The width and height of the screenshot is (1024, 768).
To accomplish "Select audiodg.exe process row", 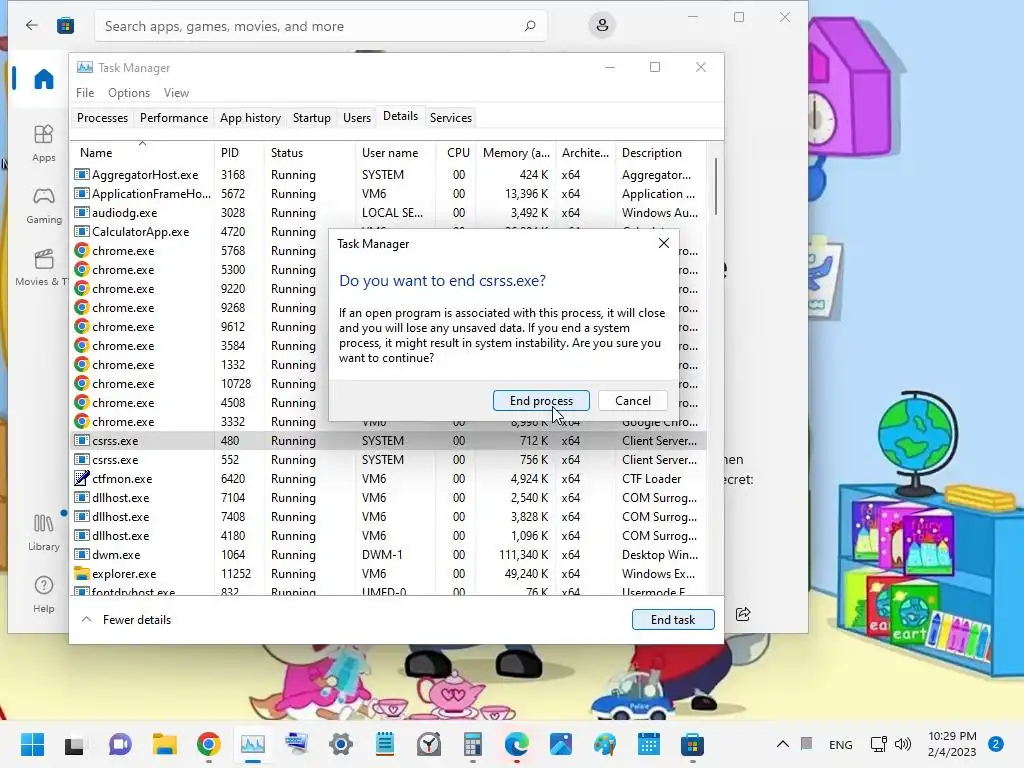I will [389, 212].
